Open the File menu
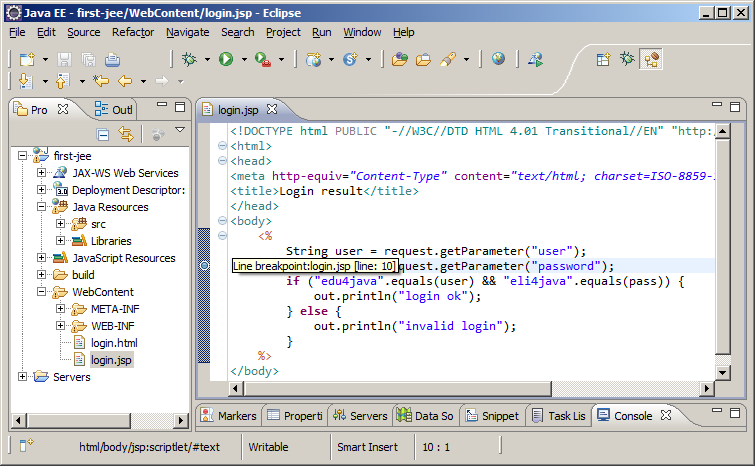Screen dimensions: 755x466 point(17,32)
